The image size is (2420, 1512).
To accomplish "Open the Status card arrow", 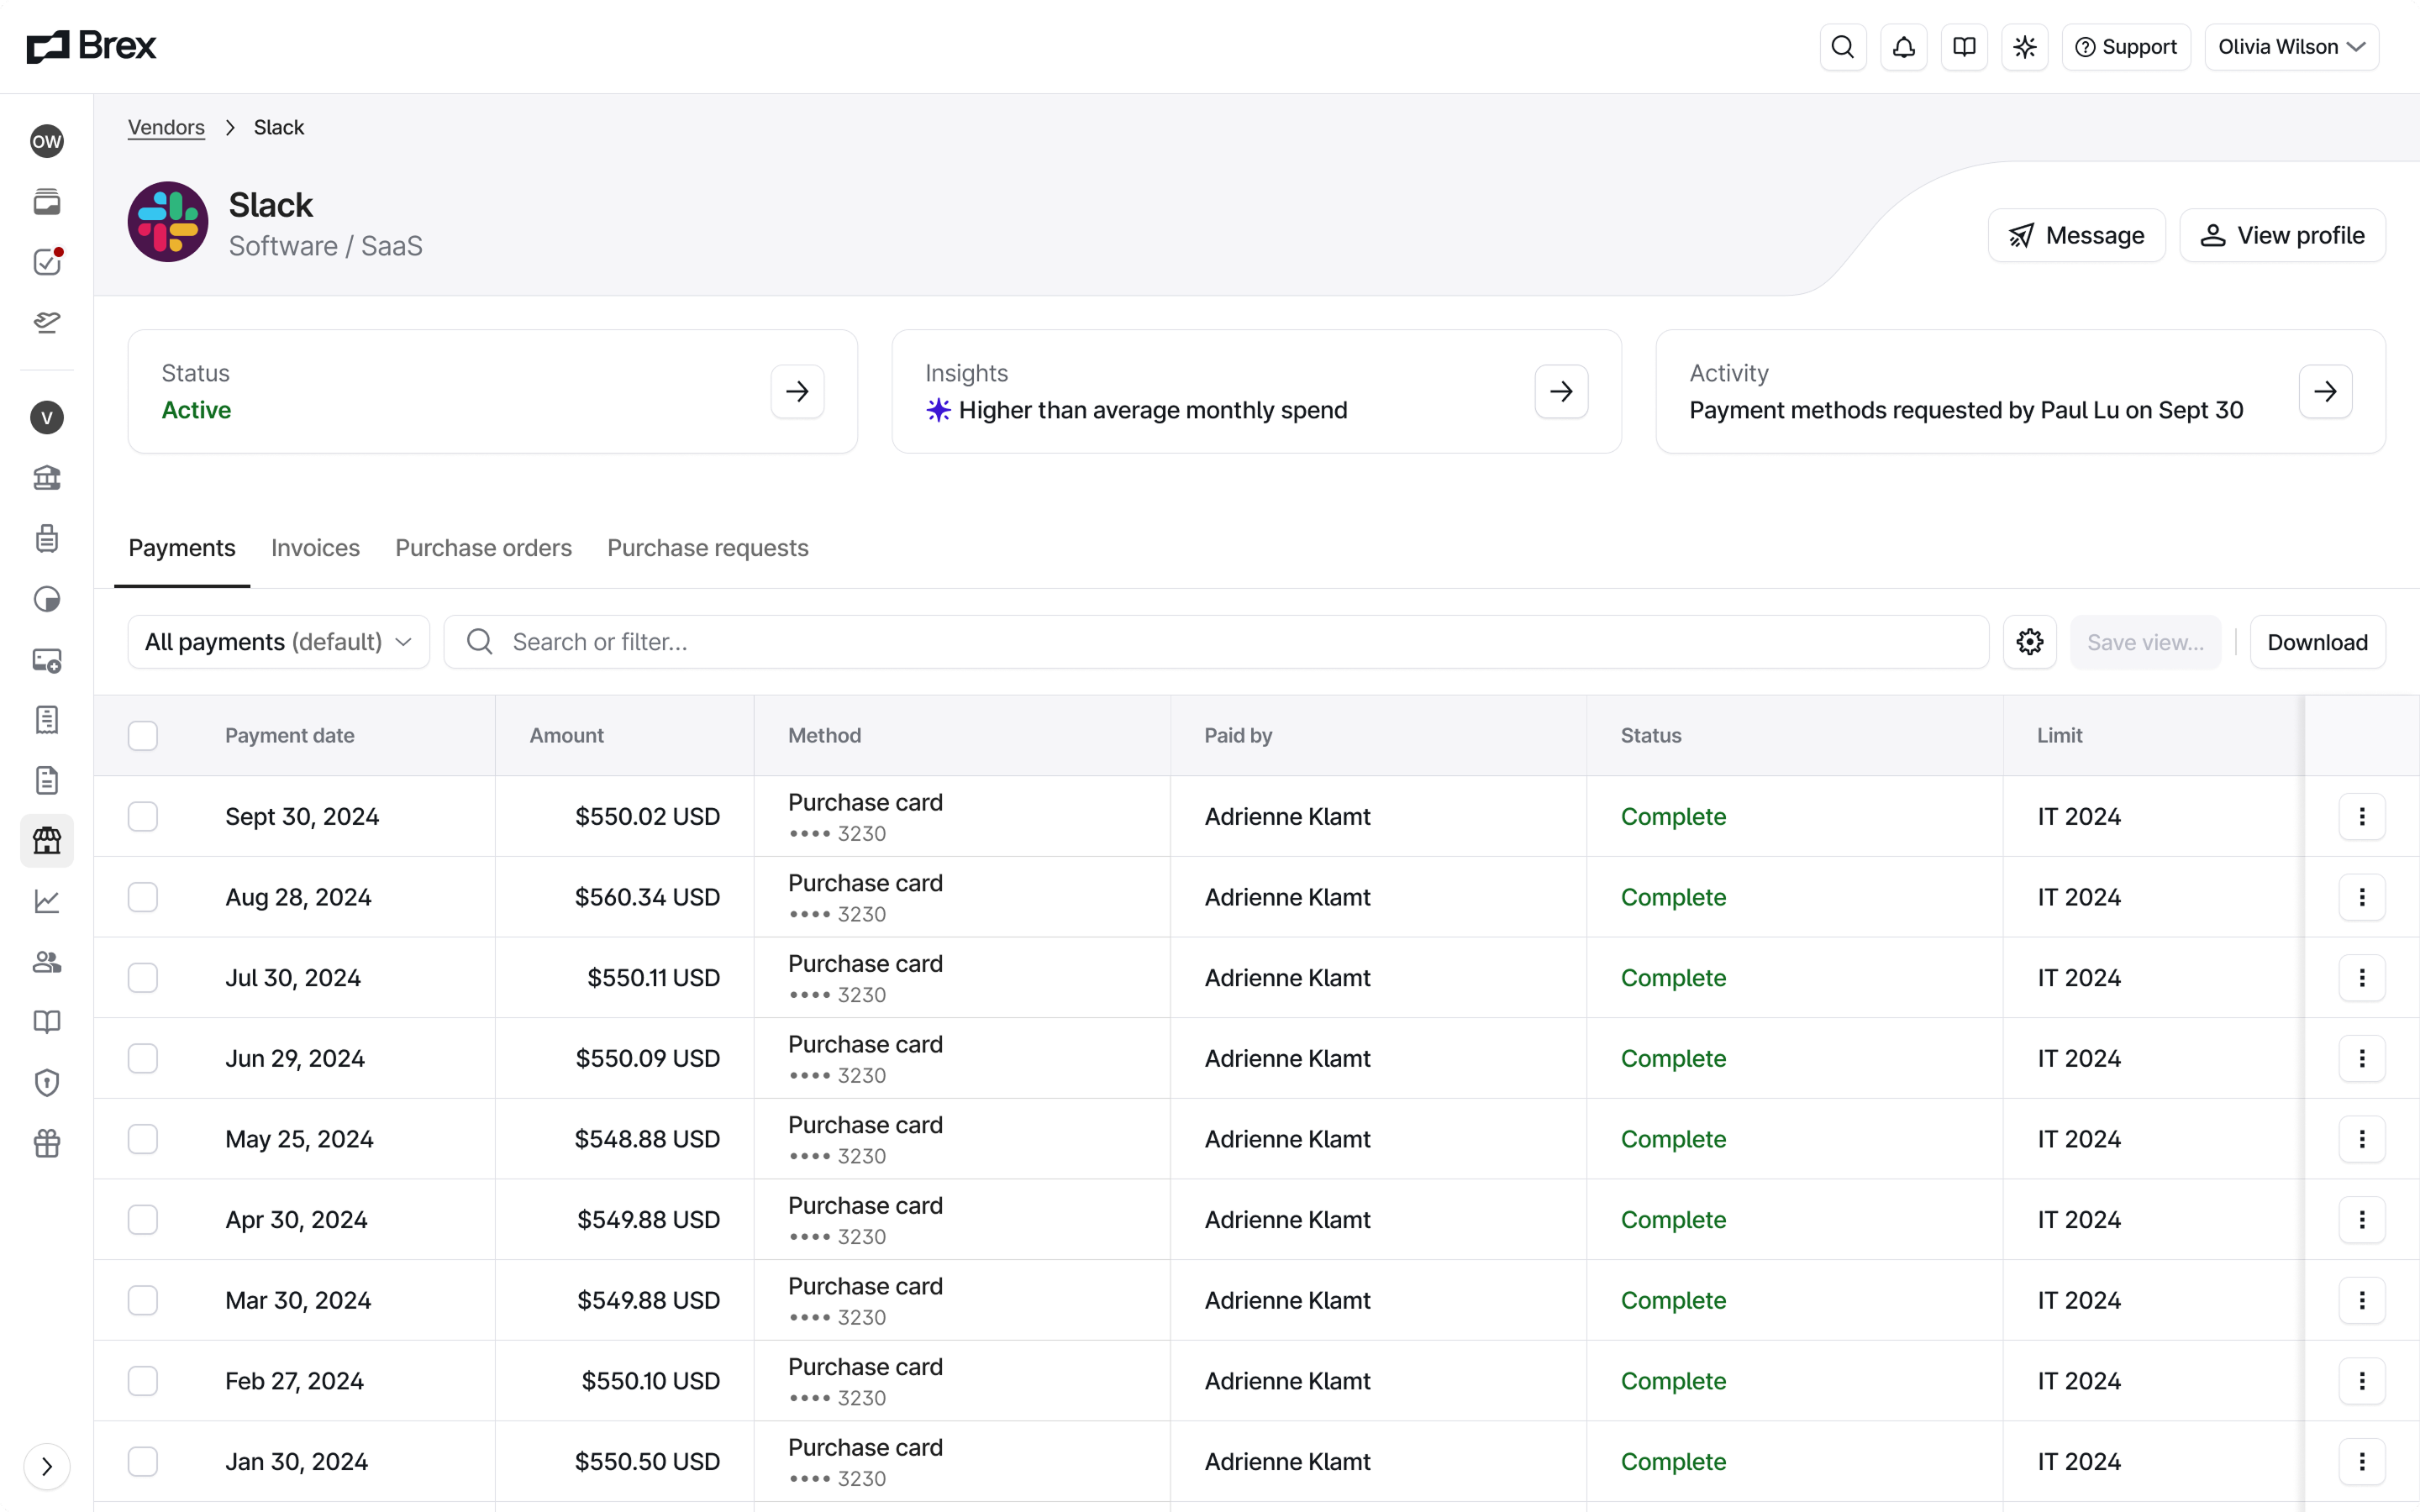I will pyautogui.click(x=797, y=391).
